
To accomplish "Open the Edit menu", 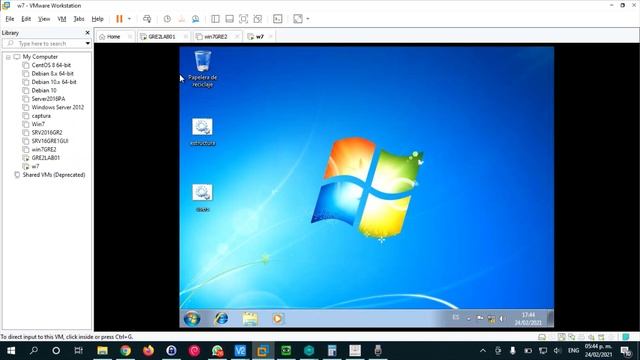I will pos(26,19).
